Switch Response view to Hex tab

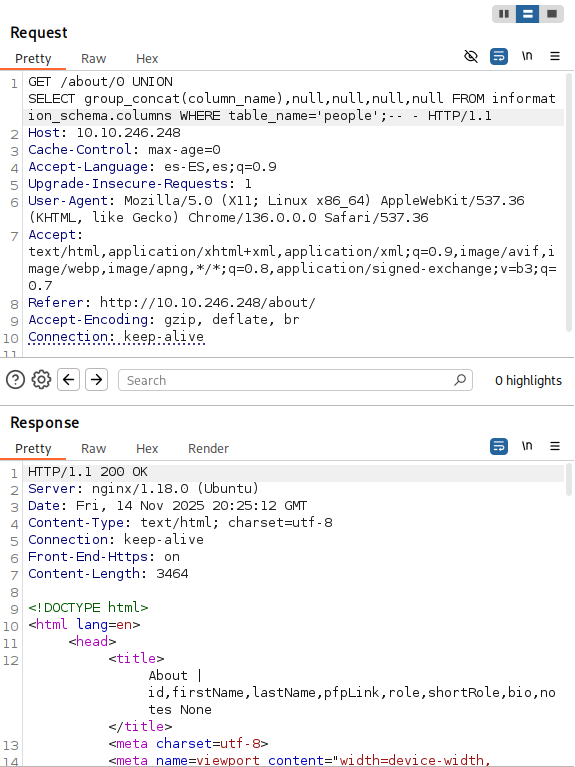147,449
